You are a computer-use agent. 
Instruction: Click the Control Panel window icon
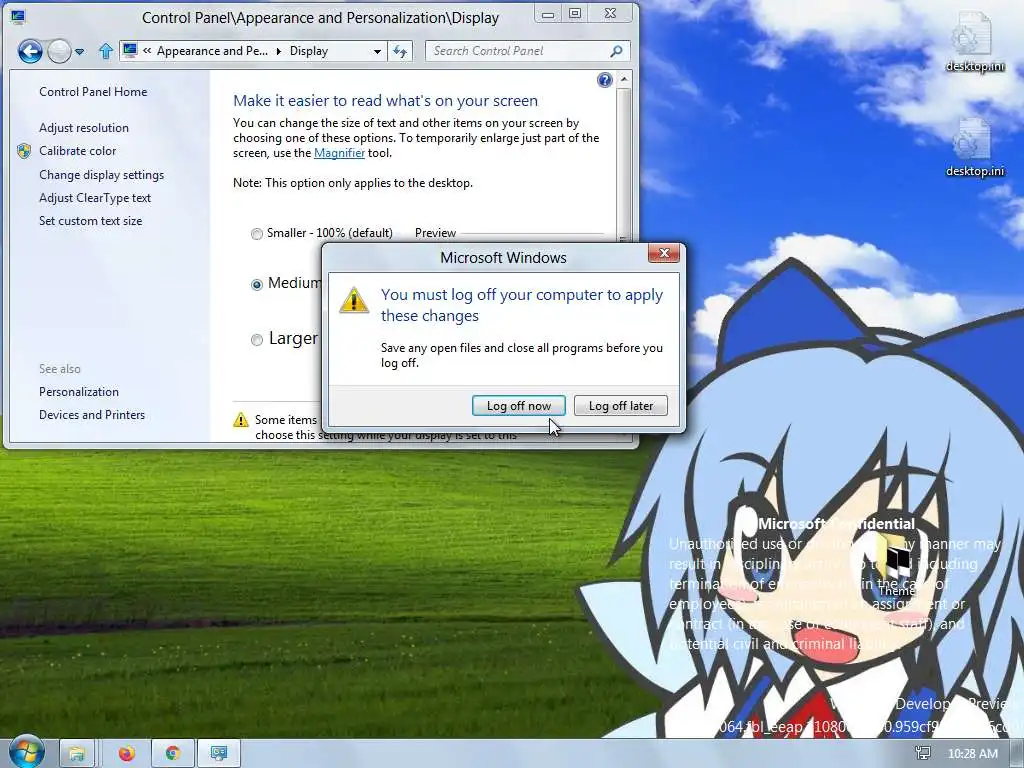(x=18, y=18)
